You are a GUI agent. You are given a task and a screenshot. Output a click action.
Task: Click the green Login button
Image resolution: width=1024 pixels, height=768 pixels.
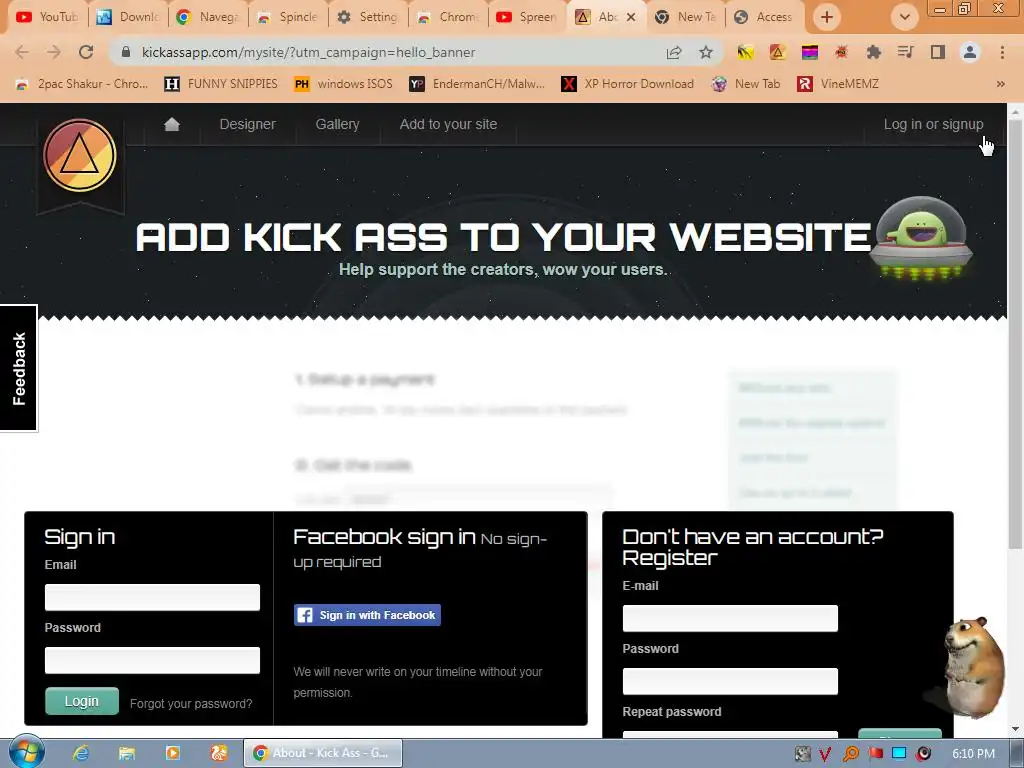tap(82, 701)
